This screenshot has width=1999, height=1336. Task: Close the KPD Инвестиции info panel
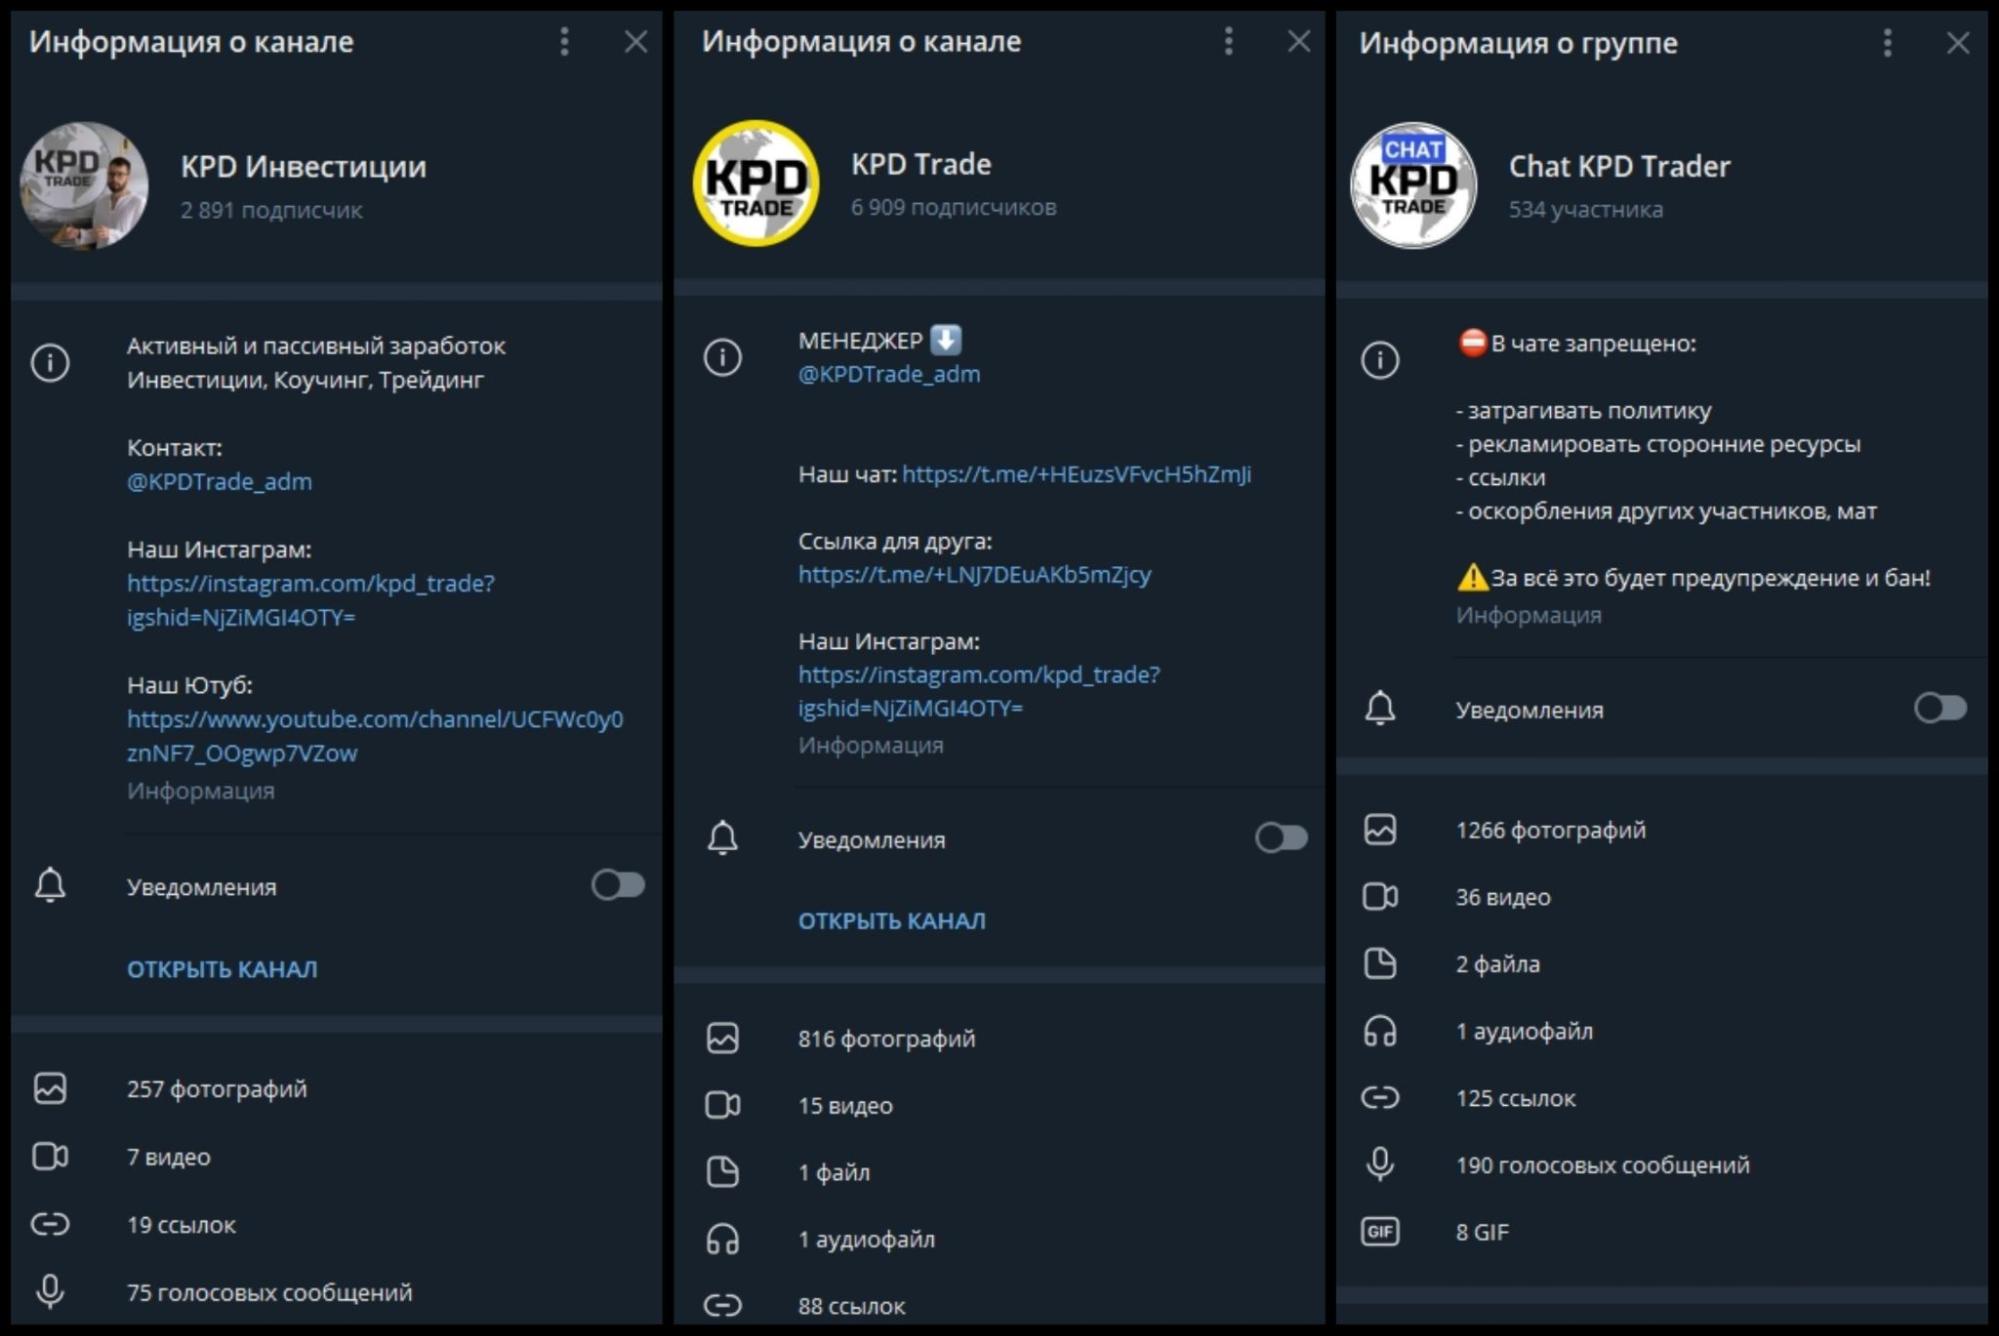[635, 41]
